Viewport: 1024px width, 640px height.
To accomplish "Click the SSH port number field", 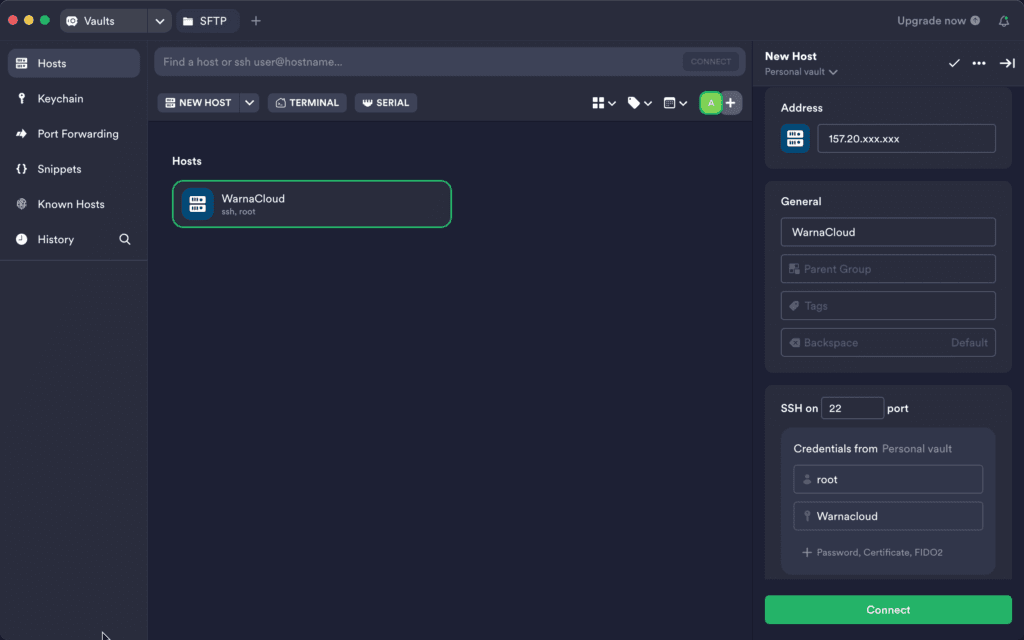I will pyautogui.click(x=852, y=408).
